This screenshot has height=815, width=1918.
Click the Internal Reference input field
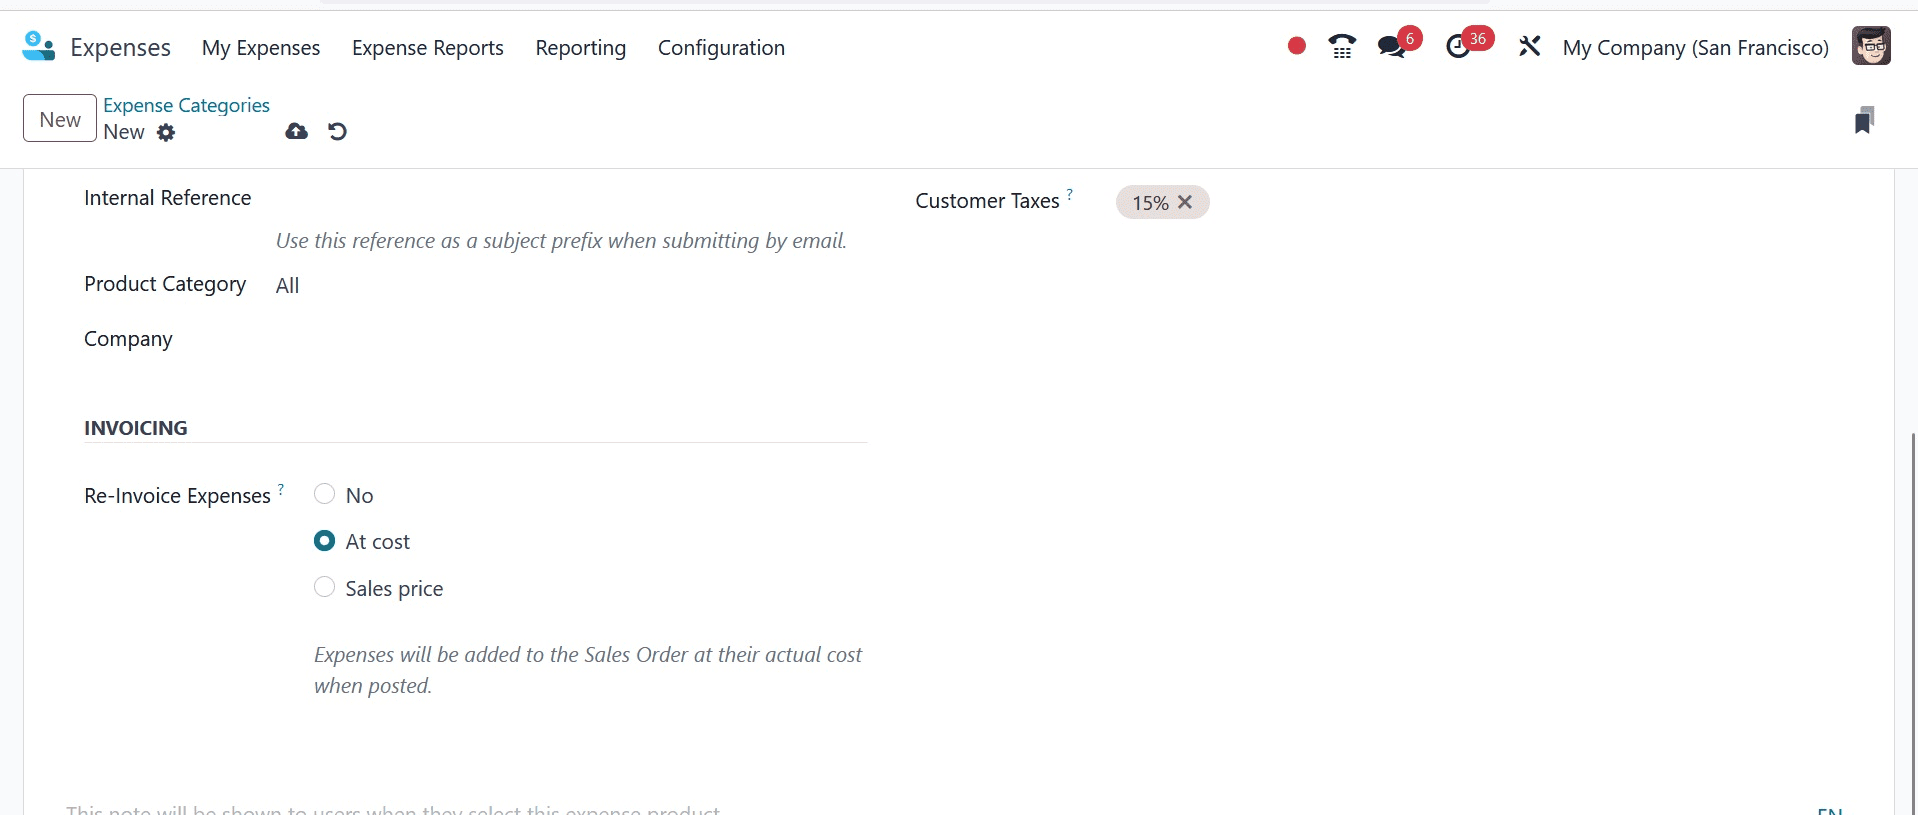click(x=570, y=199)
